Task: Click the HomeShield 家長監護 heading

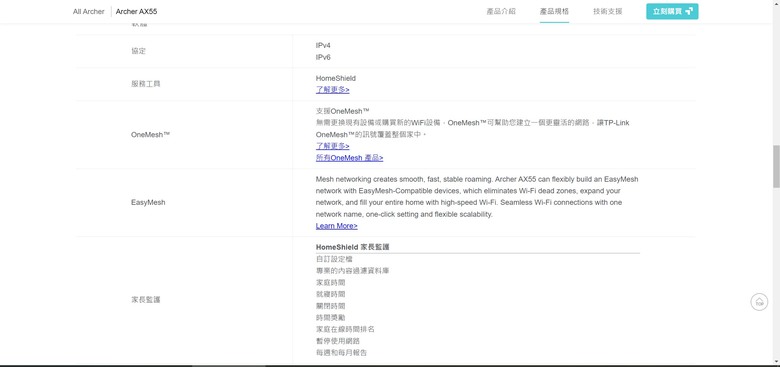Action: point(352,247)
